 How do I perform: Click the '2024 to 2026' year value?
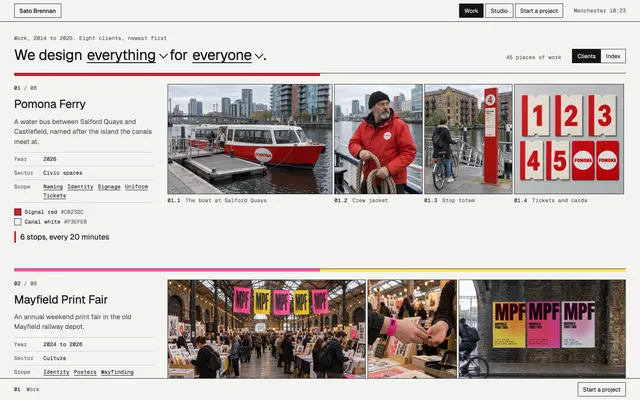coord(62,344)
